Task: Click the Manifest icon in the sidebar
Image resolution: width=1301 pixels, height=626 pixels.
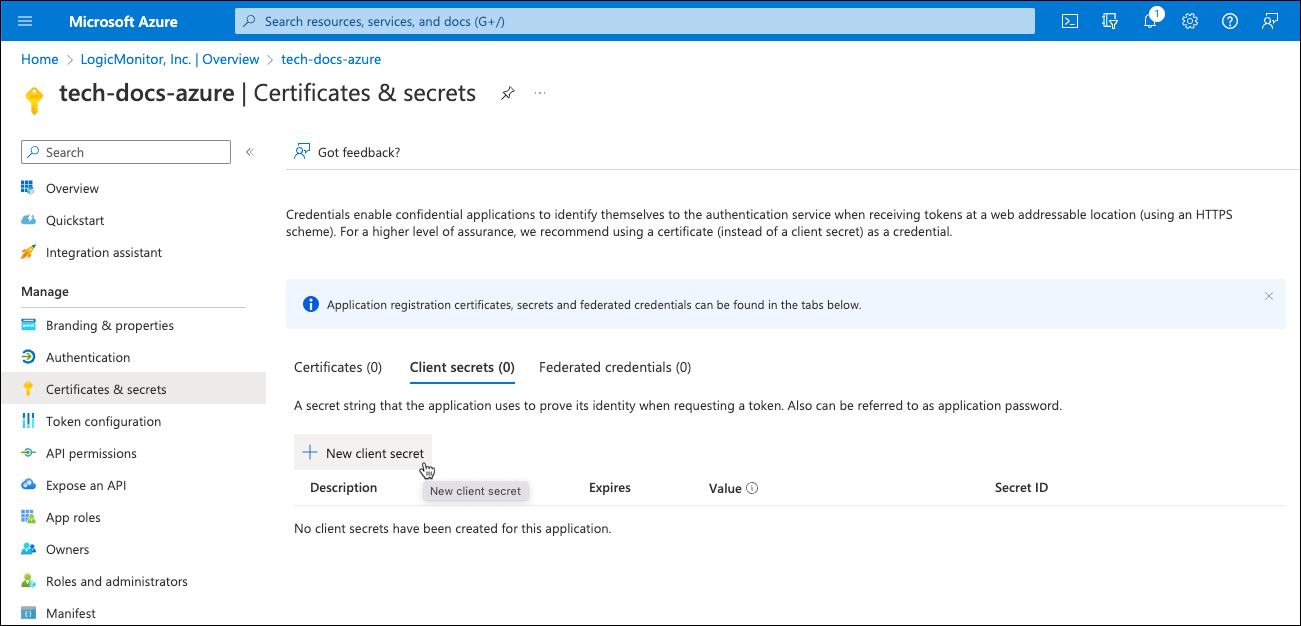Action: pyautogui.click(x=28, y=613)
